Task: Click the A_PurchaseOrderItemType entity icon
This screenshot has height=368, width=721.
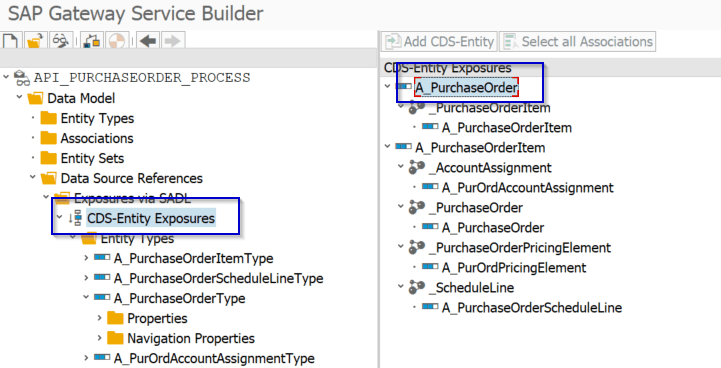Action: (x=102, y=258)
